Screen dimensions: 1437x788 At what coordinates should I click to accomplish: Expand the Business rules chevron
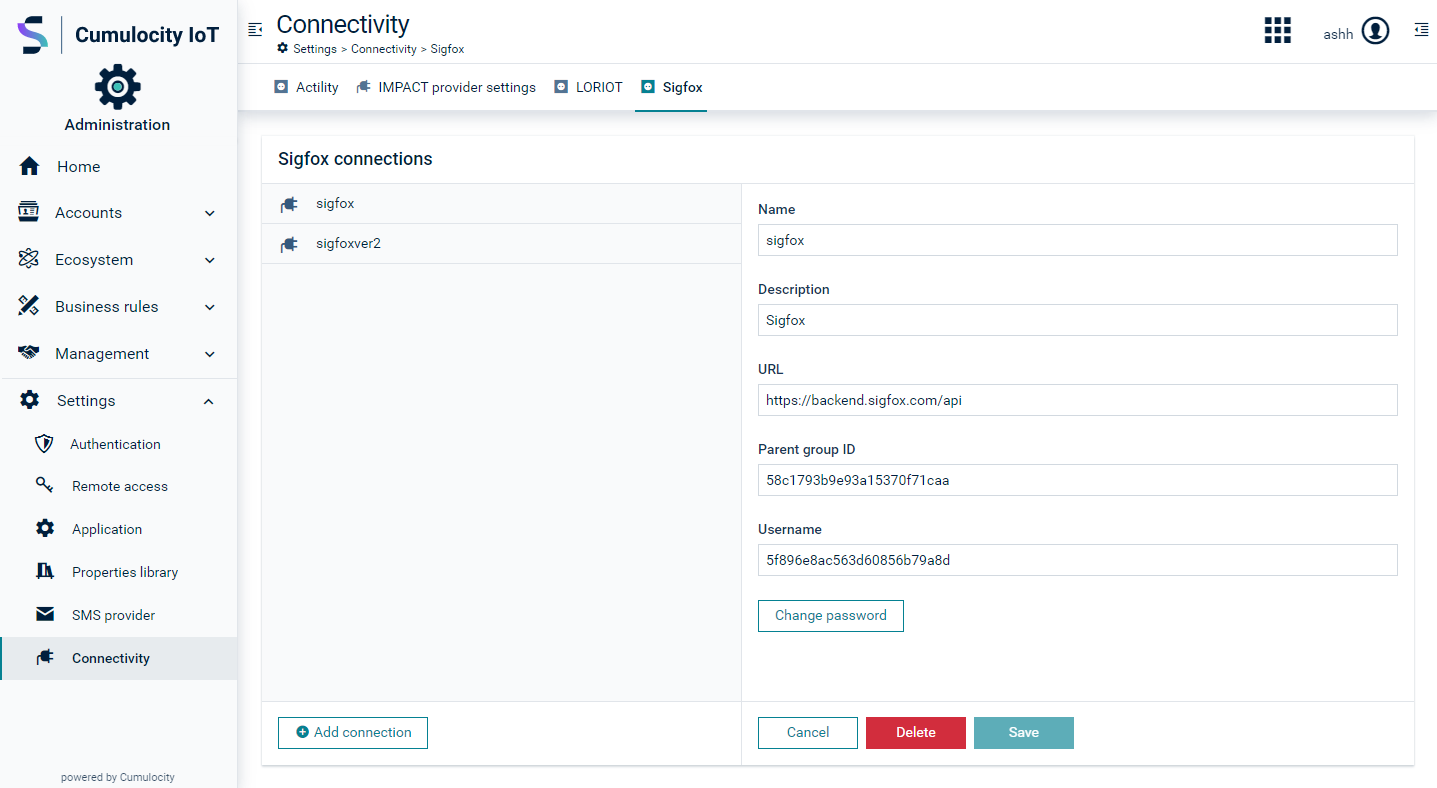pos(210,307)
